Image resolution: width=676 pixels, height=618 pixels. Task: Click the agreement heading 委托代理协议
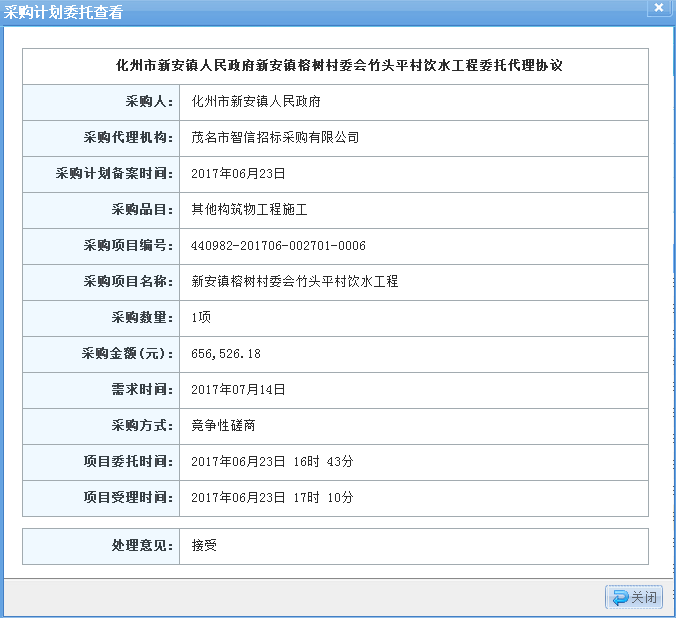(335, 66)
